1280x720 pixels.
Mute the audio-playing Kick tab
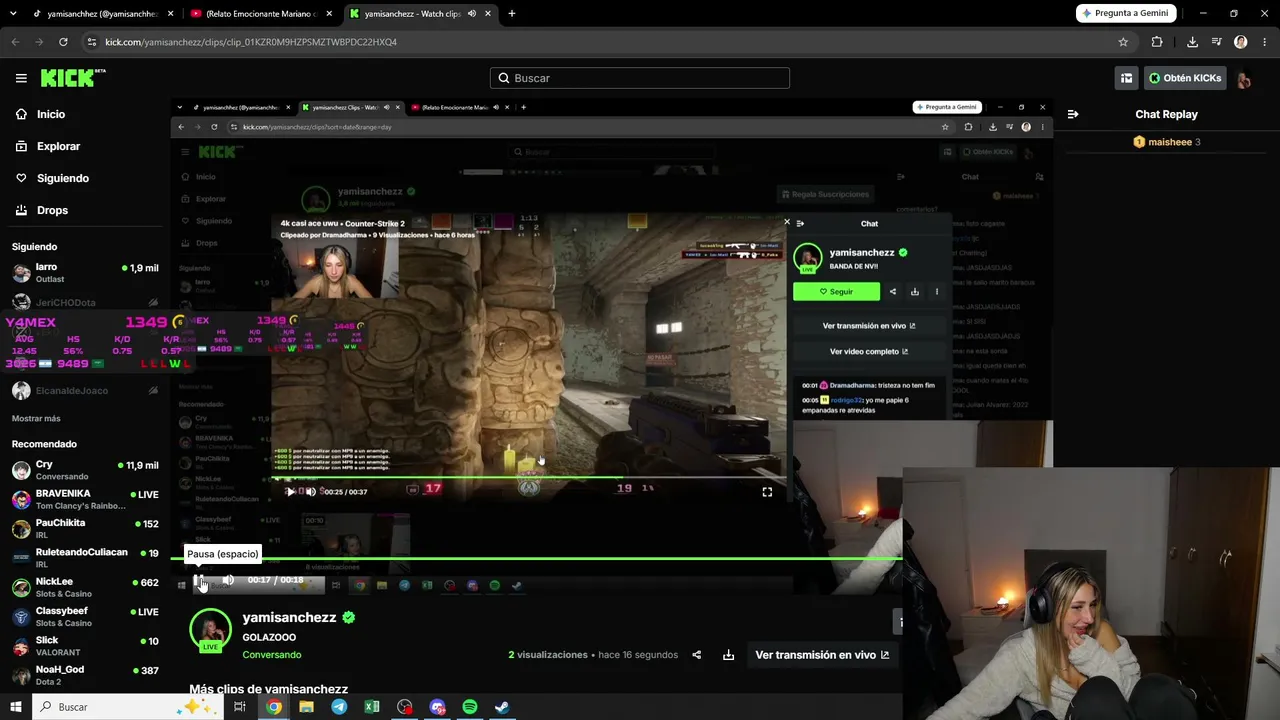[x=471, y=14]
